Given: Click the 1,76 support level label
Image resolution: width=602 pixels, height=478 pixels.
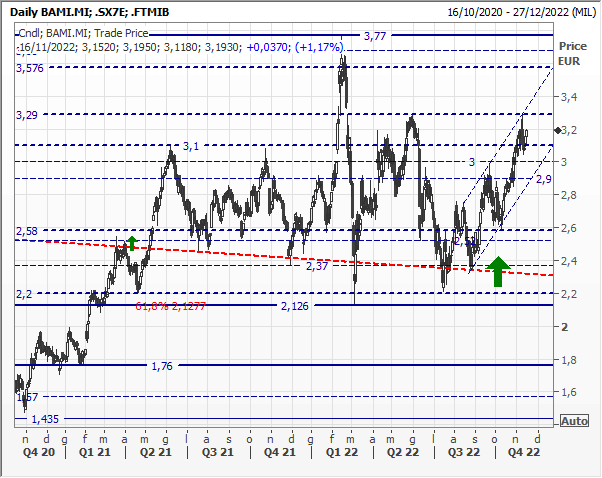Looking at the screenshot, I should [x=162, y=366].
